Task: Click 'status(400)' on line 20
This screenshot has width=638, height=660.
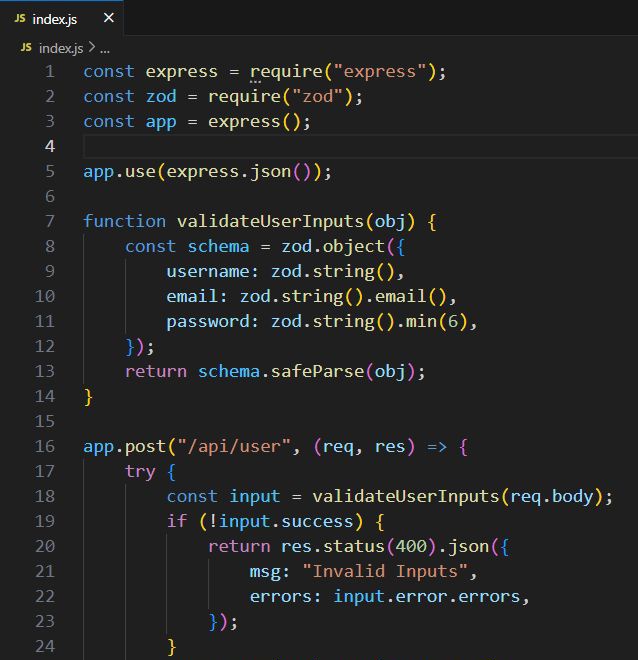Action: pyautogui.click(x=380, y=546)
